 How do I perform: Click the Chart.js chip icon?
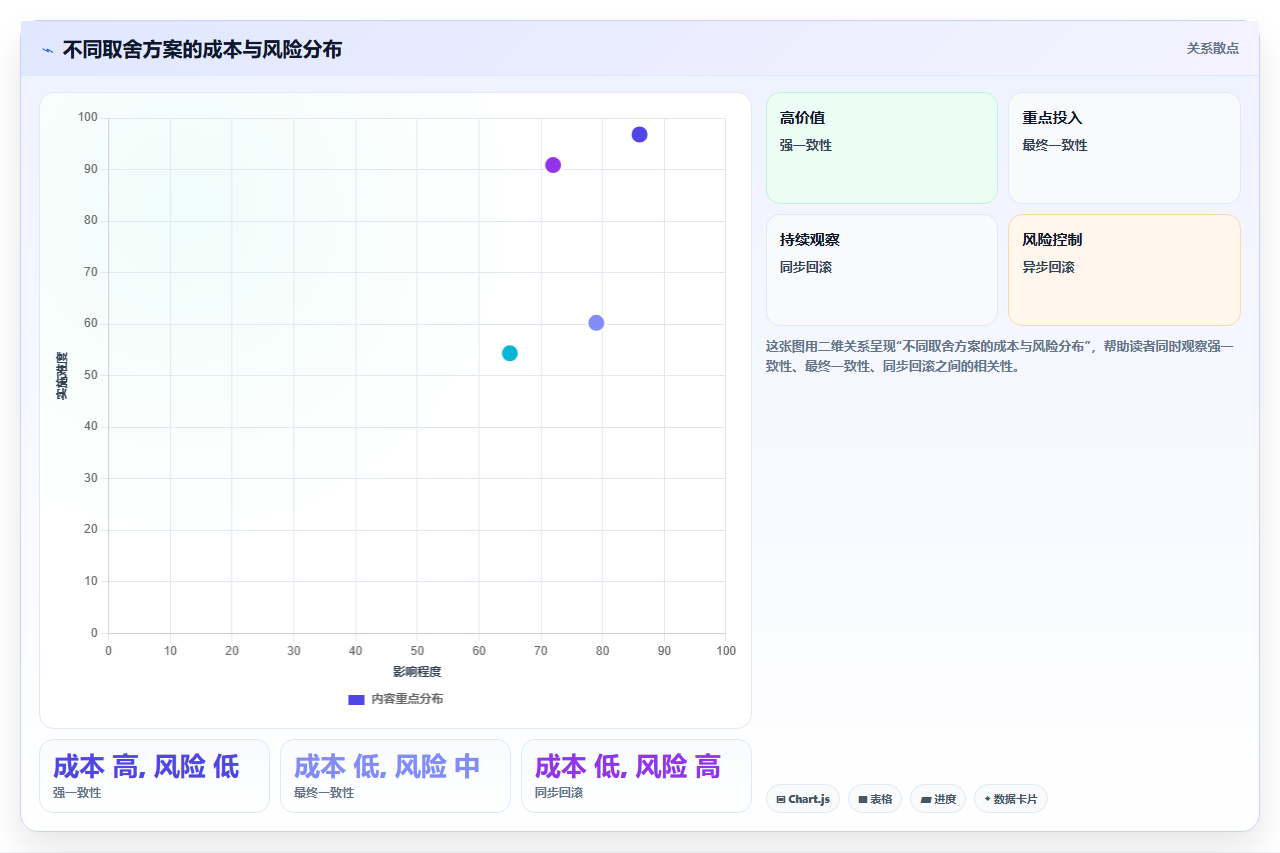coord(781,800)
